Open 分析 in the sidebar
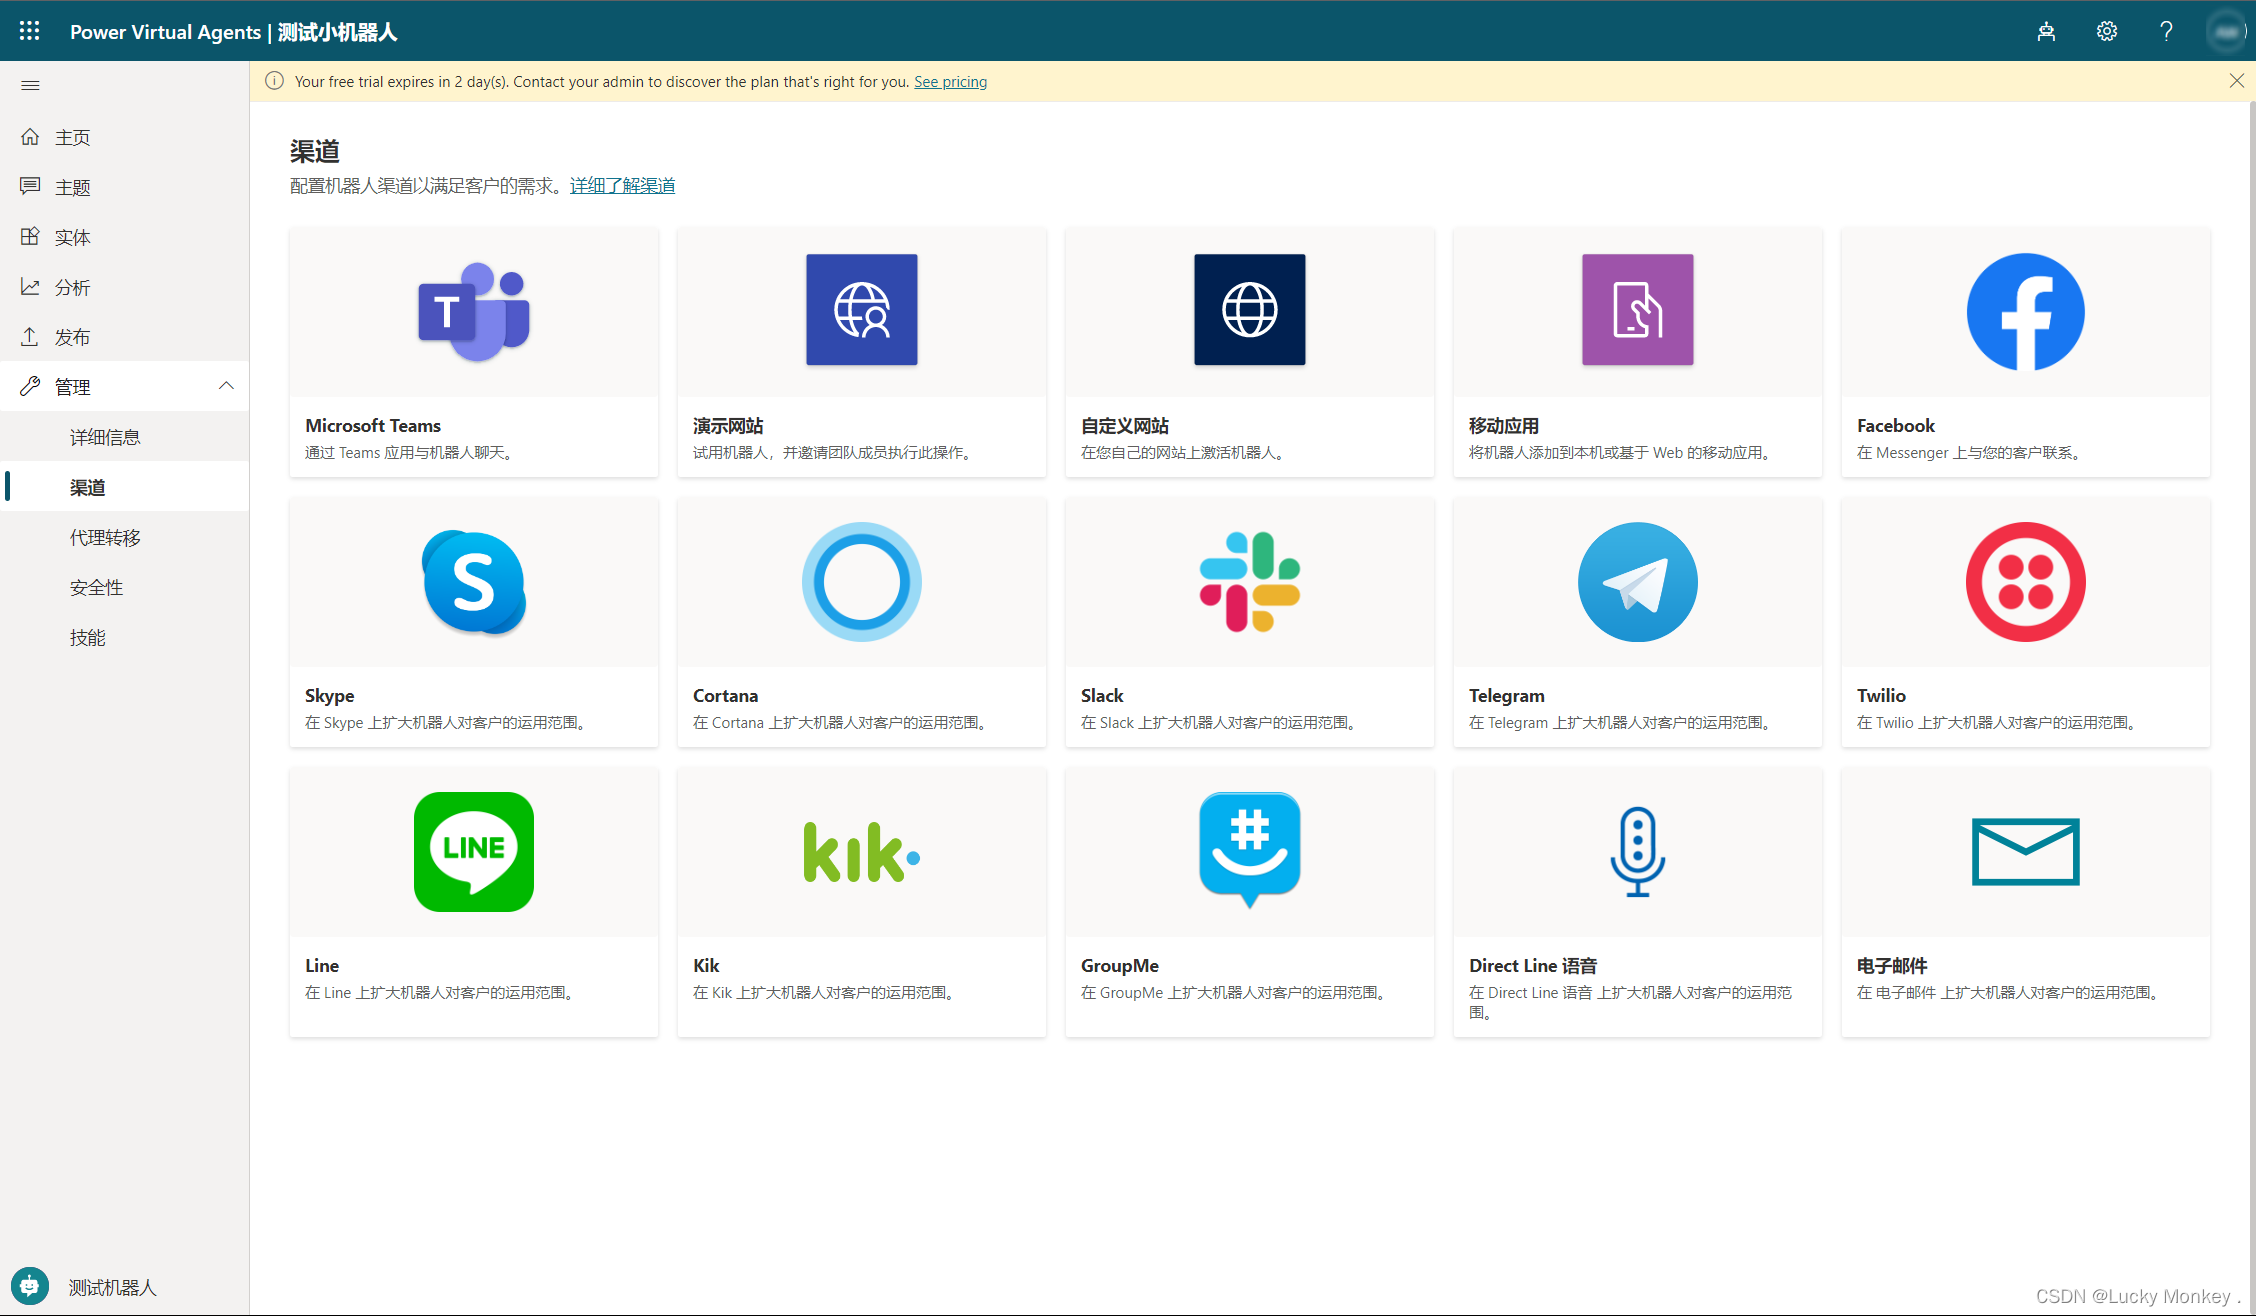This screenshot has width=2256, height=1316. [124, 287]
